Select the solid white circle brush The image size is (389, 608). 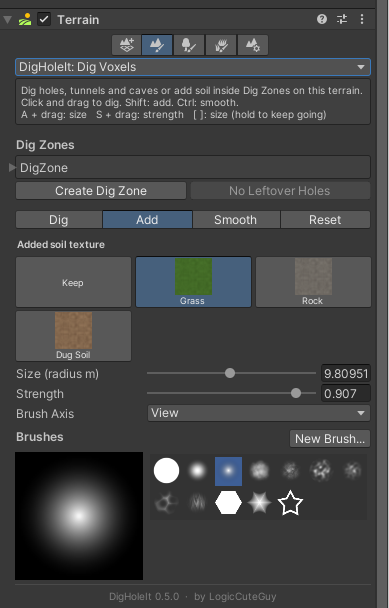(166, 471)
